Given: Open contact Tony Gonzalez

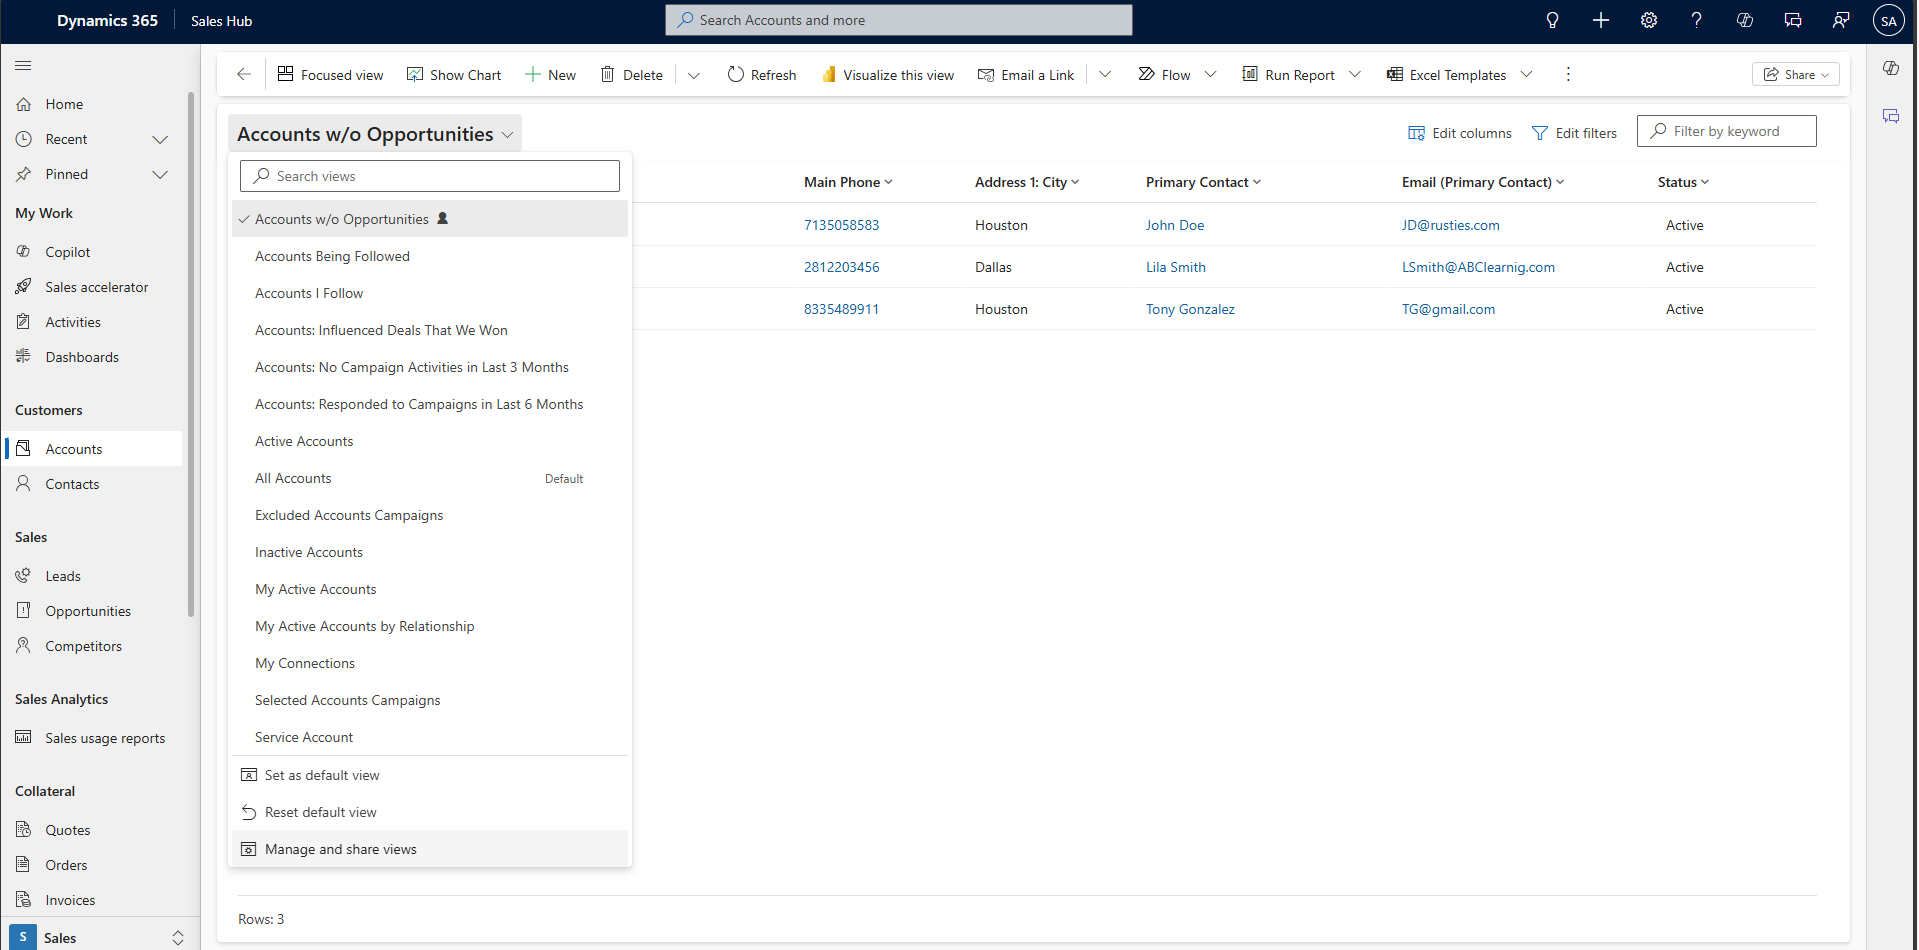Looking at the screenshot, I should 1190,309.
